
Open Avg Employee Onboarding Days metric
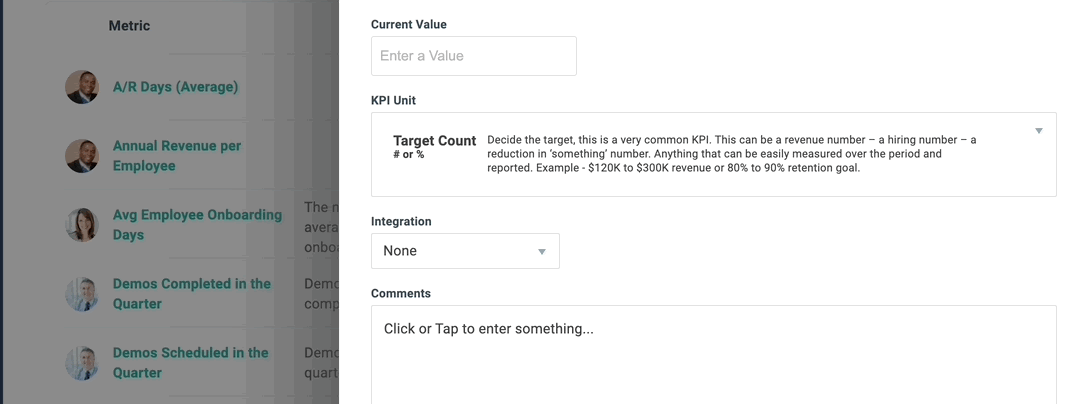tap(198, 224)
